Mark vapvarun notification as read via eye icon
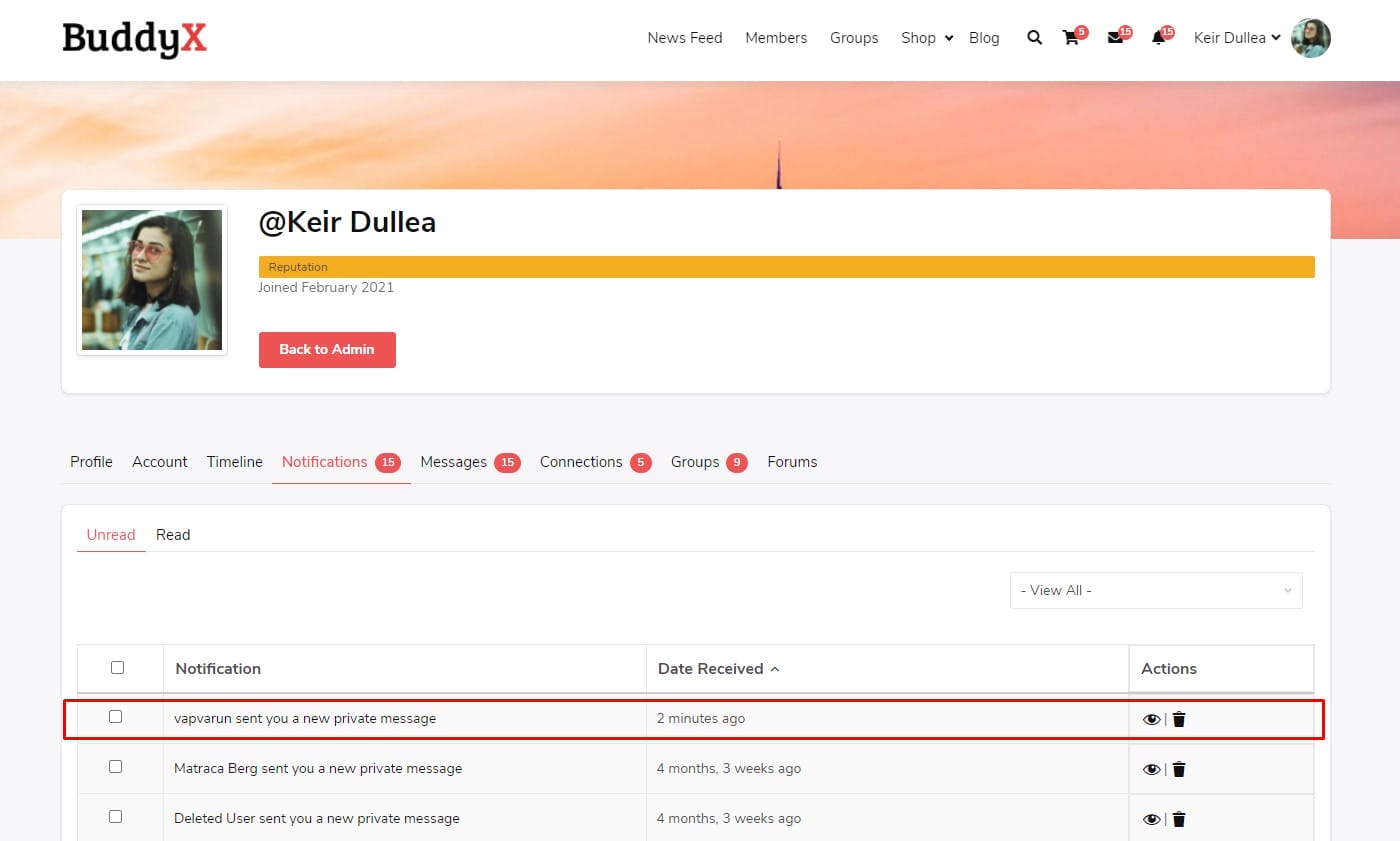The width and height of the screenshot is (1400, 841). click(1151, 719)
